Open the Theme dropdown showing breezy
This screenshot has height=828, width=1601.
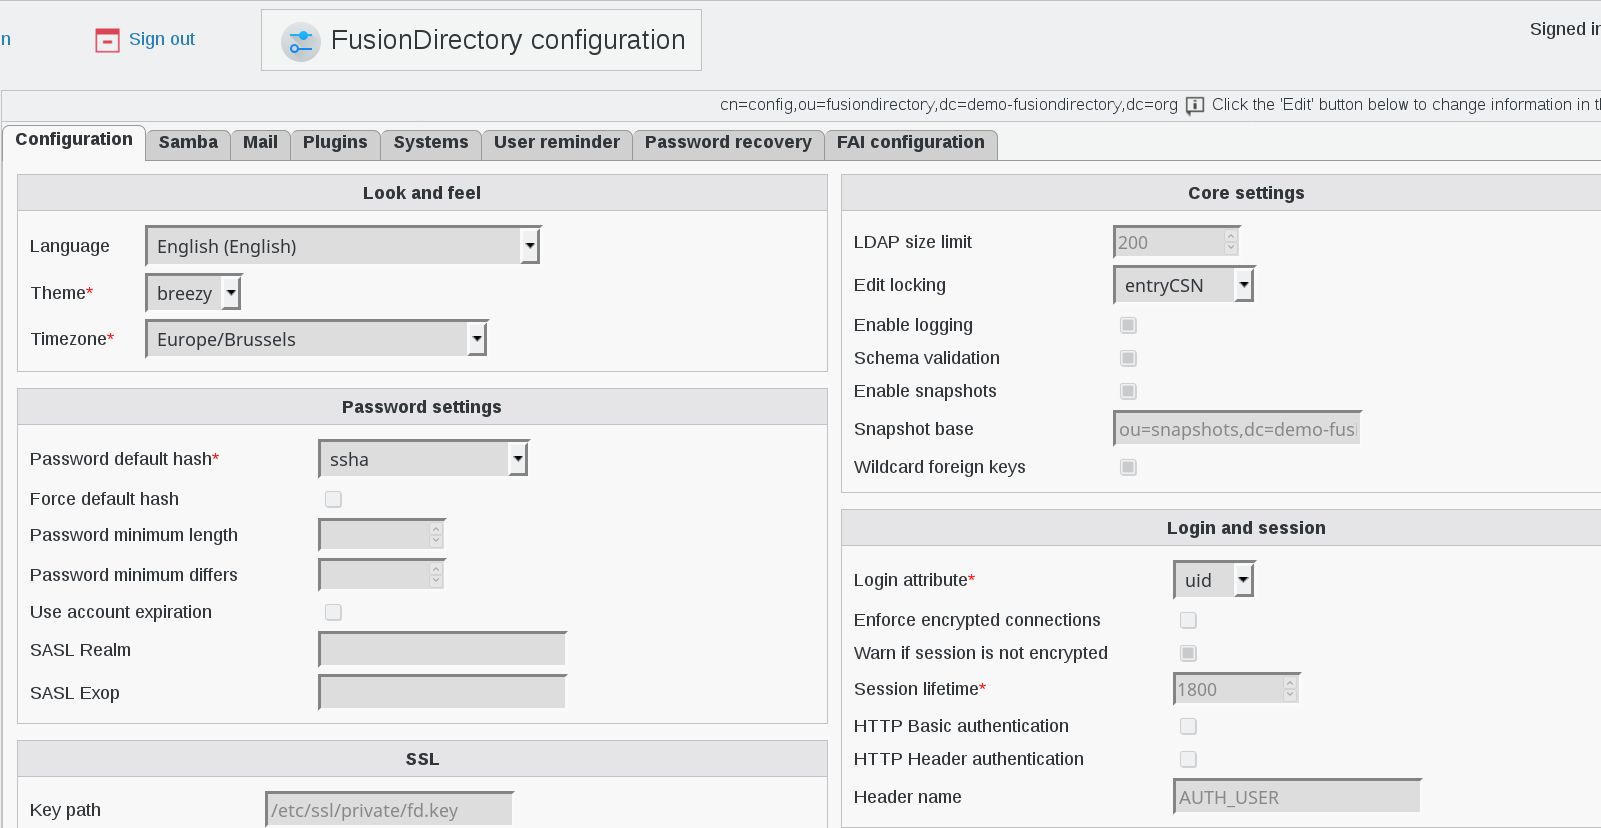point(194,293)
